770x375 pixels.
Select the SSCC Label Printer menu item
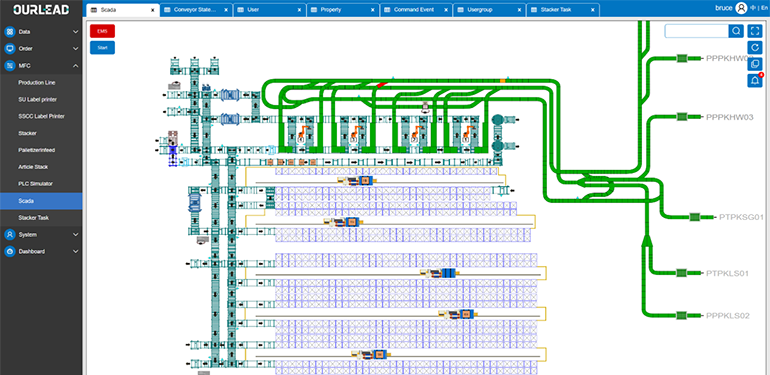pos(41,116)
